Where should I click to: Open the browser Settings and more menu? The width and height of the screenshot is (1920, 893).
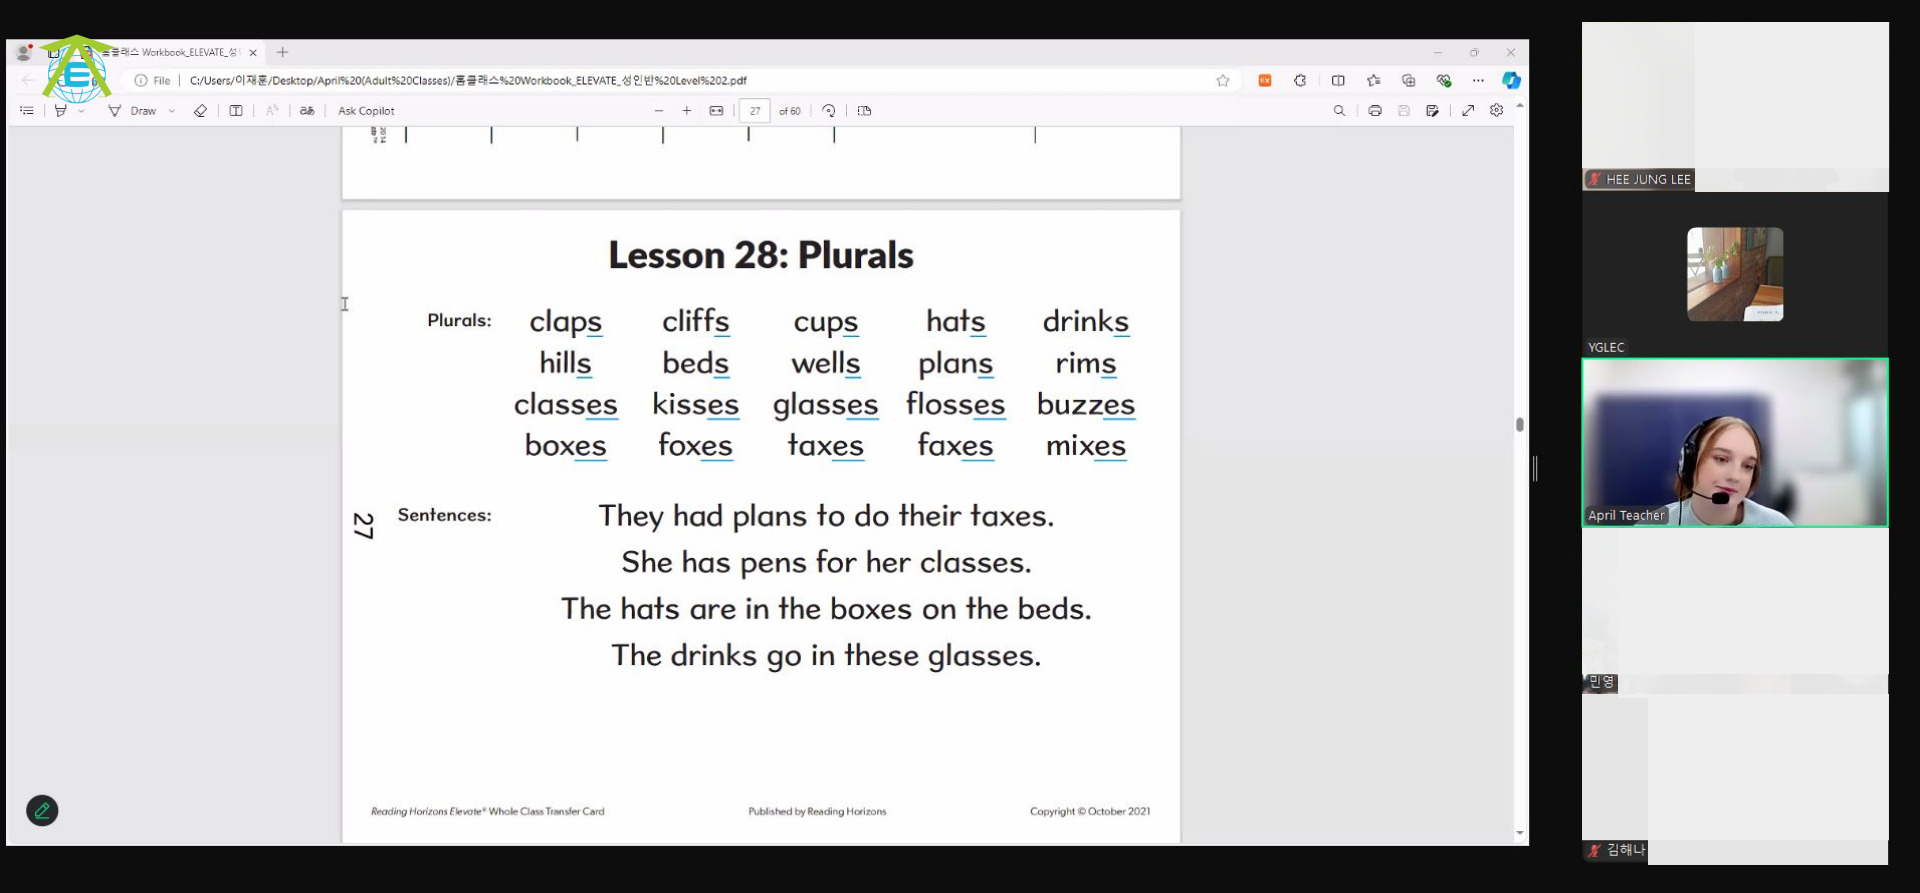click(1478, 81)
